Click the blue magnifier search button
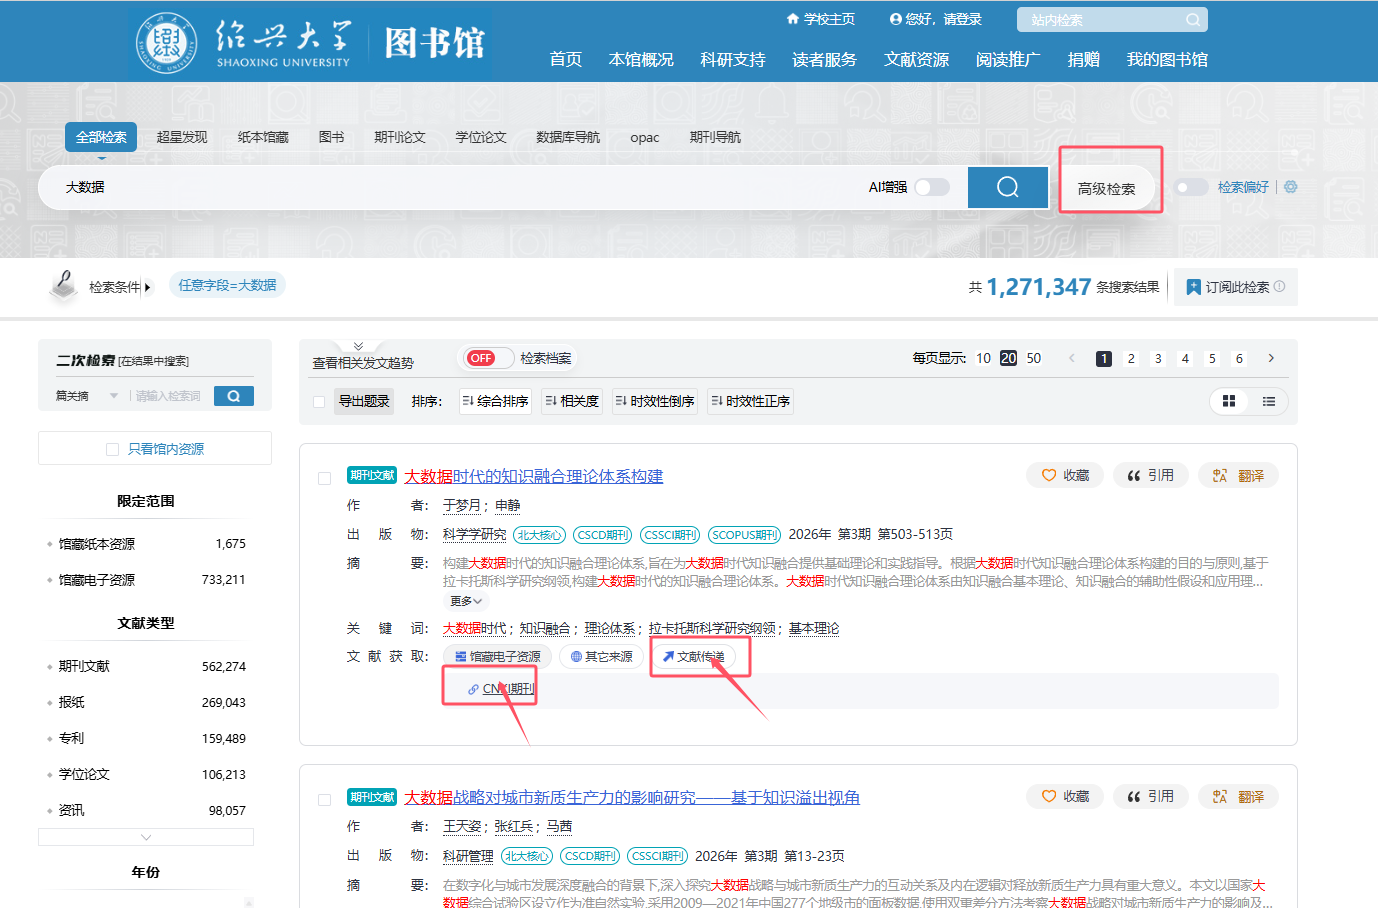The height and width of the screenshot is (908, 1378). [x=1007, y=187]
